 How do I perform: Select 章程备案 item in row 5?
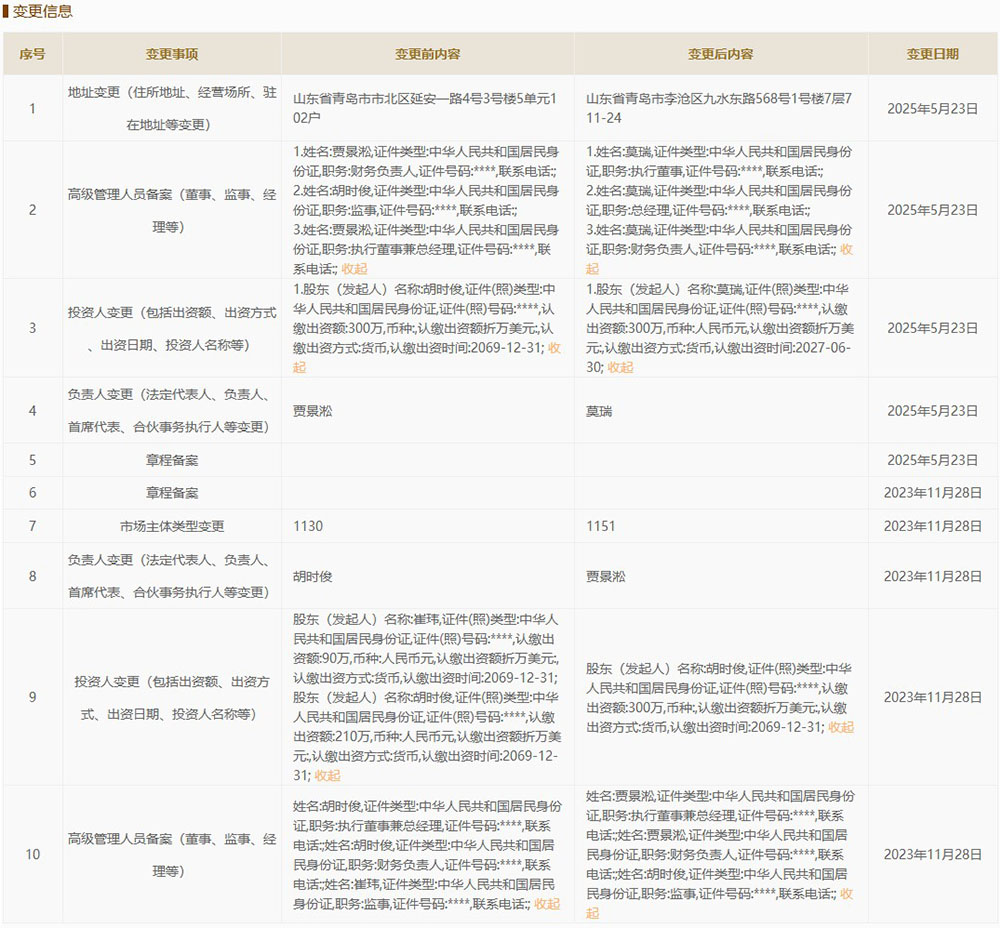tap(172, 460)
